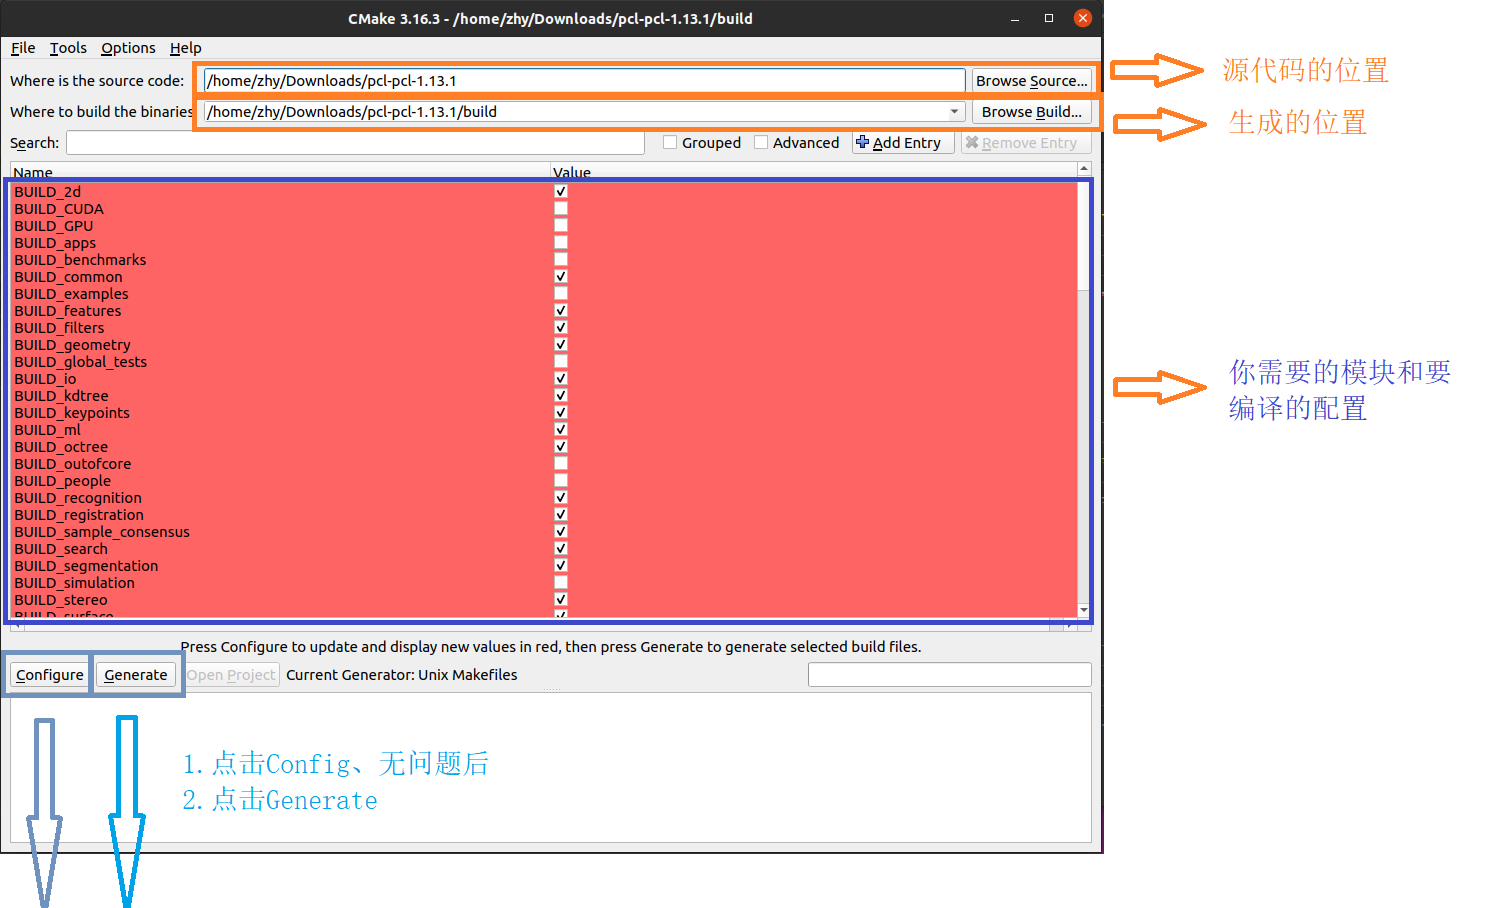Toggle the Grouped checkbox
The width and height of the screenshot is (1492, 908).
(670, 143)
